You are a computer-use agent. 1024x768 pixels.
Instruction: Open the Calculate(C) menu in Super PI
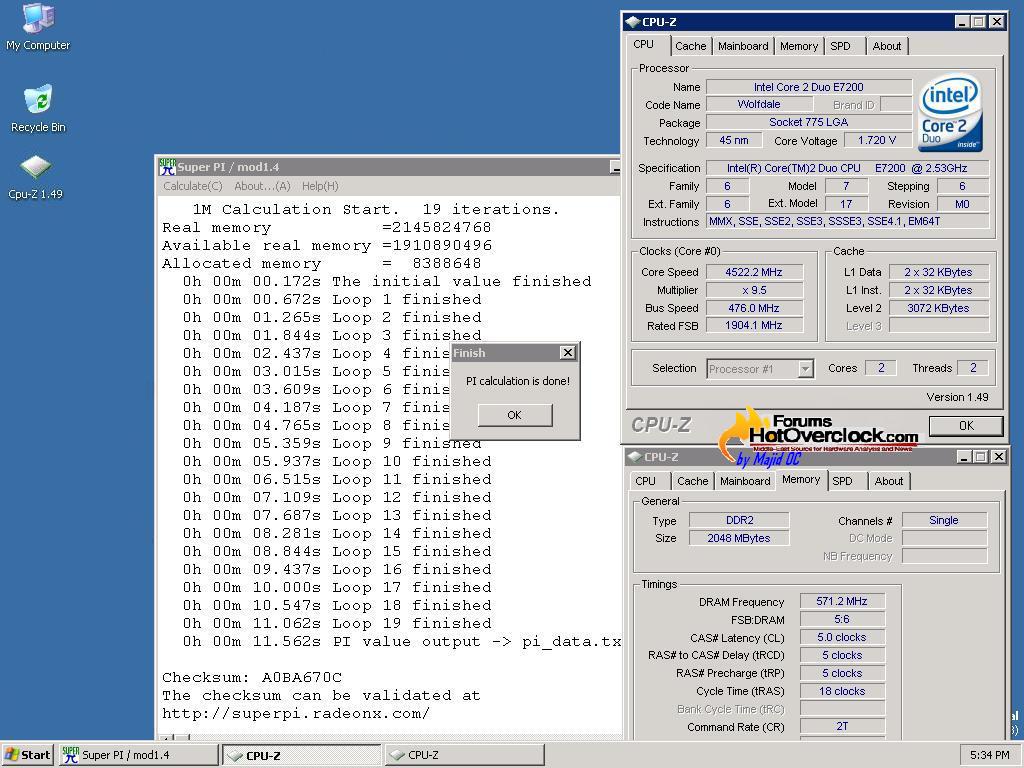coord(193,186)
